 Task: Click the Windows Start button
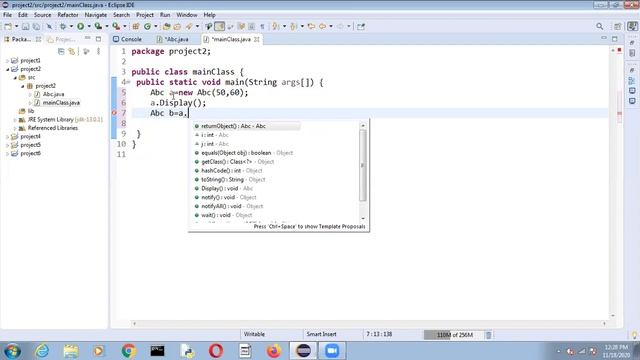13,351
